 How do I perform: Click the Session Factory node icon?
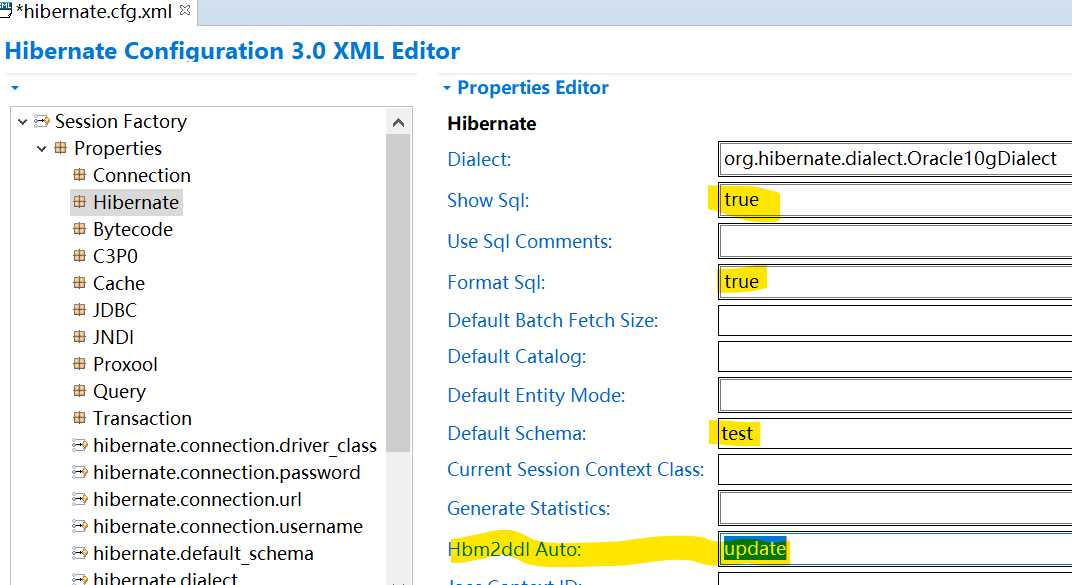[x=42, y=121]
